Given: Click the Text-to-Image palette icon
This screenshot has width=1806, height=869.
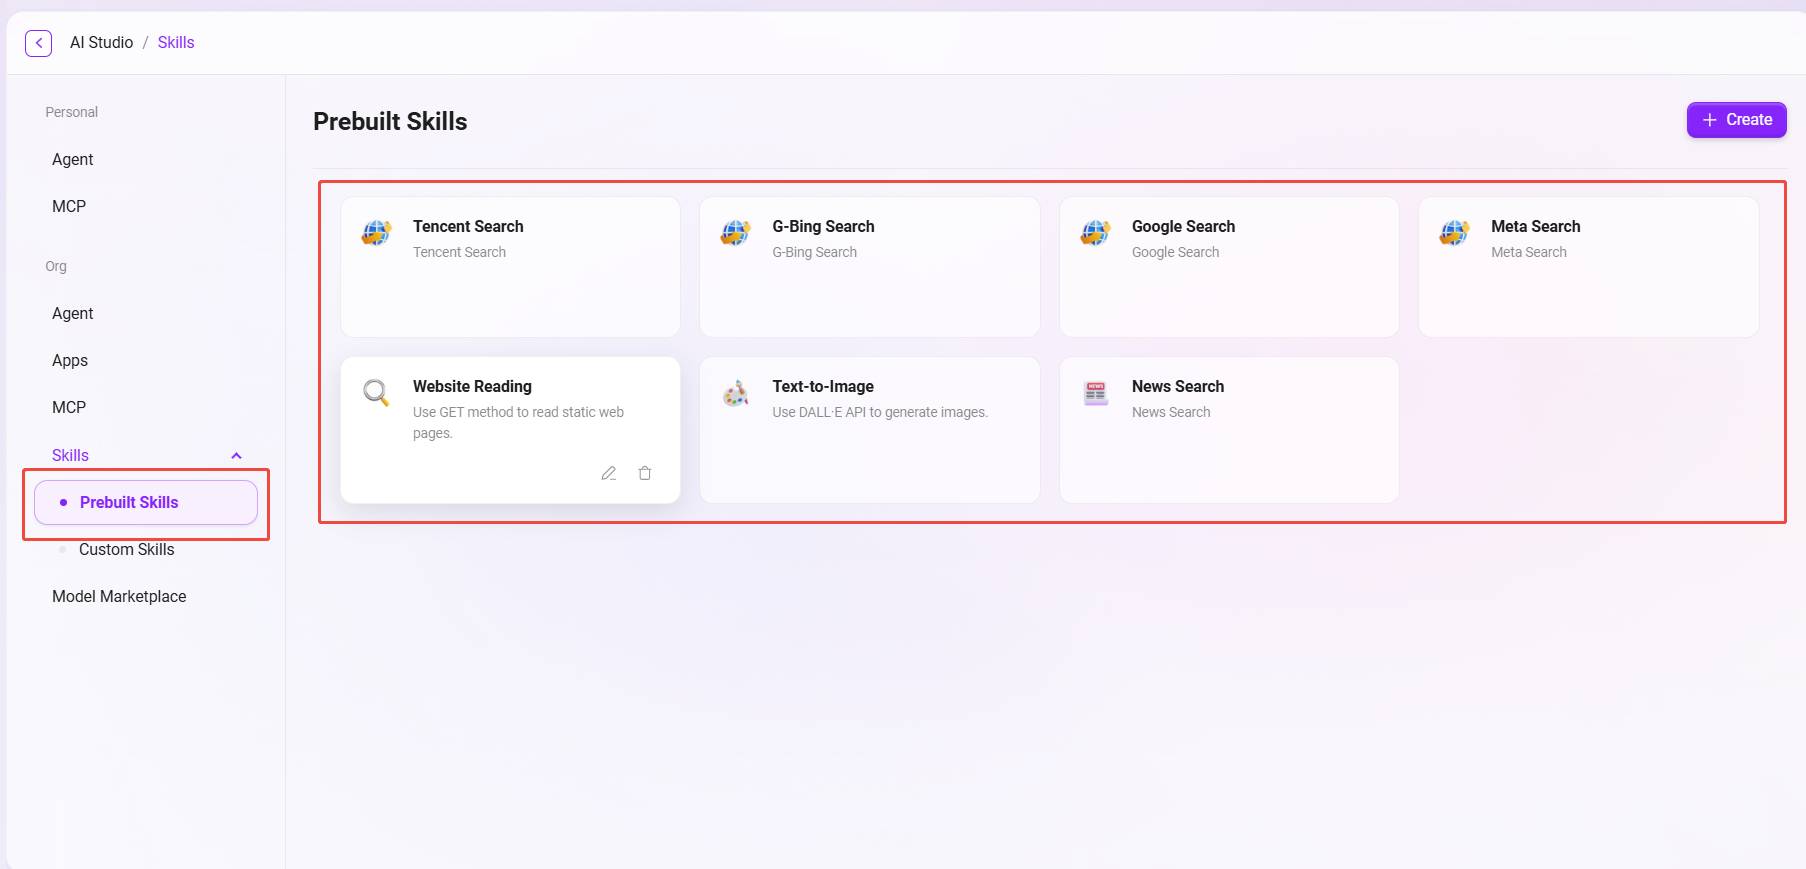Looking at the screenshot, I should pos(736,393).
